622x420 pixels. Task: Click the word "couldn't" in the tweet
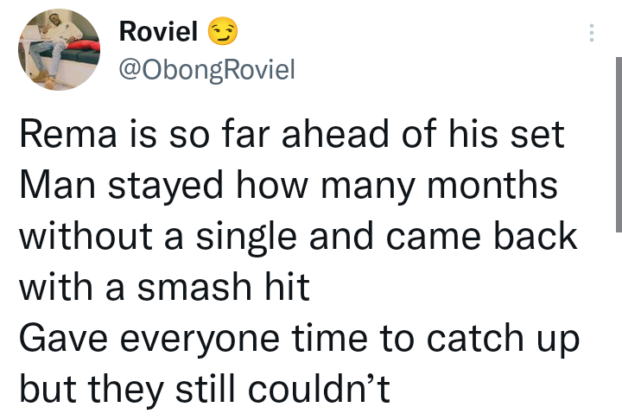326,385
